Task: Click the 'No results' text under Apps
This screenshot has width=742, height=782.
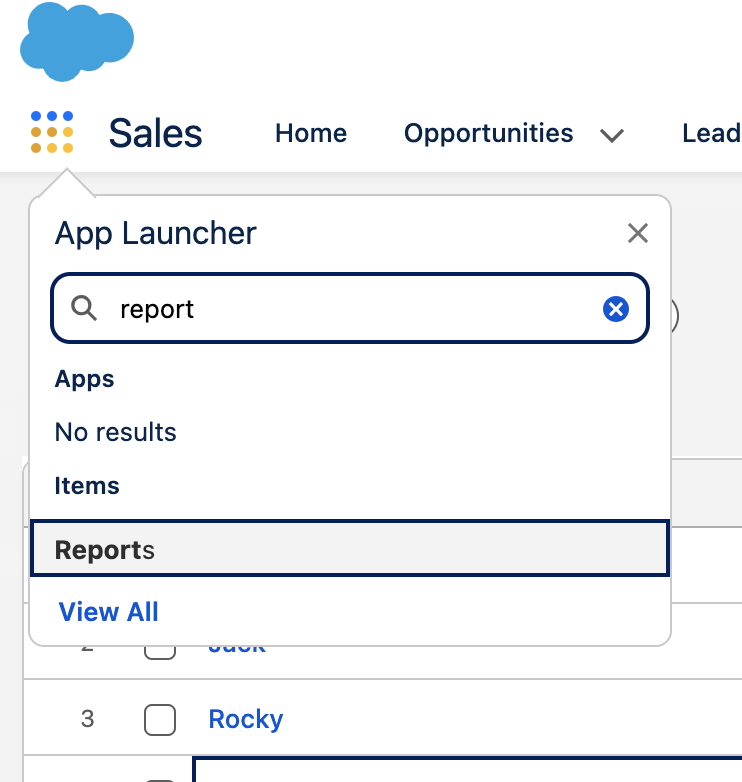Action: point(115,432)
